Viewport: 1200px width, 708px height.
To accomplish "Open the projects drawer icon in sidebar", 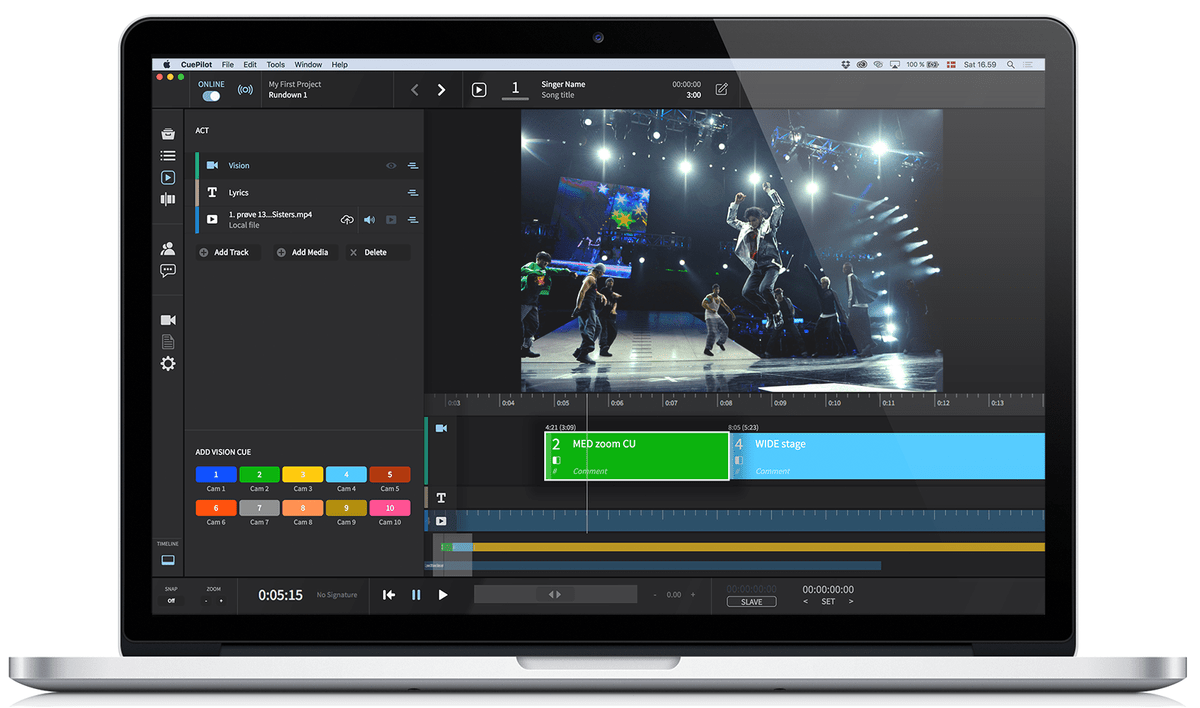I will pos(168,134).
